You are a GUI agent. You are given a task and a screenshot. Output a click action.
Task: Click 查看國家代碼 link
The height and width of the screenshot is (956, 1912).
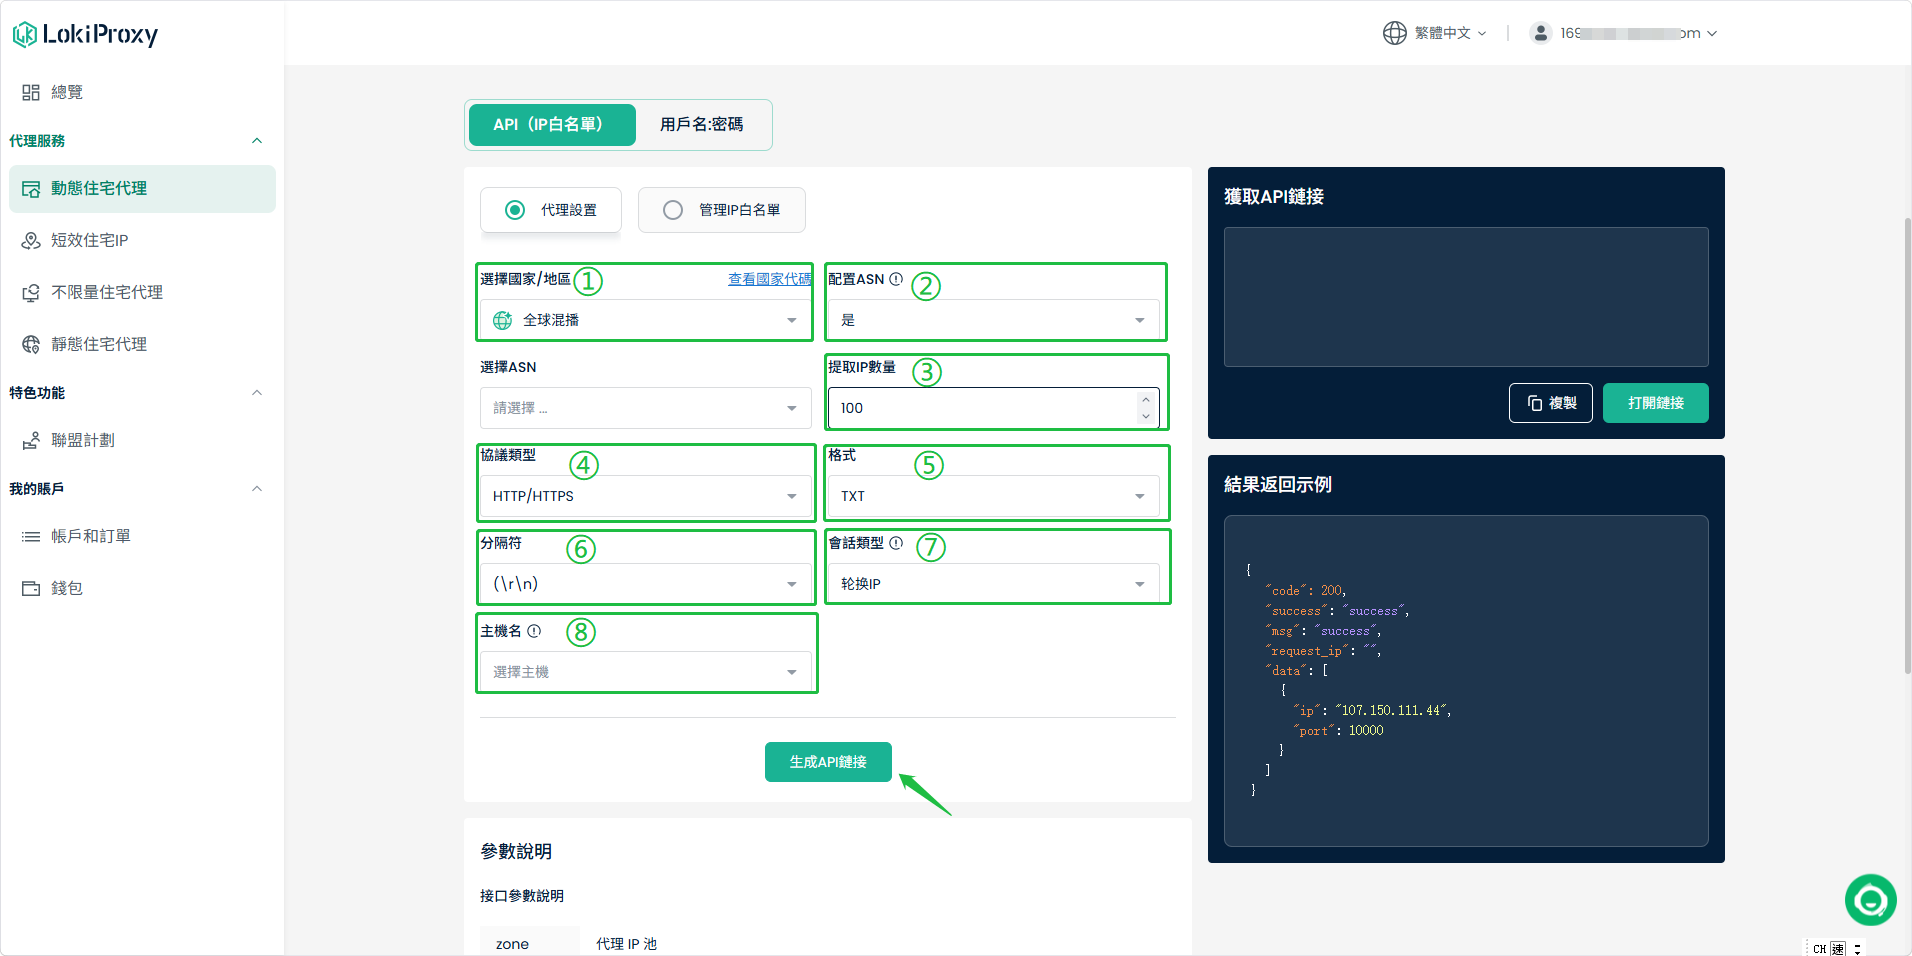pyautogui.click(x=769, y=279)
